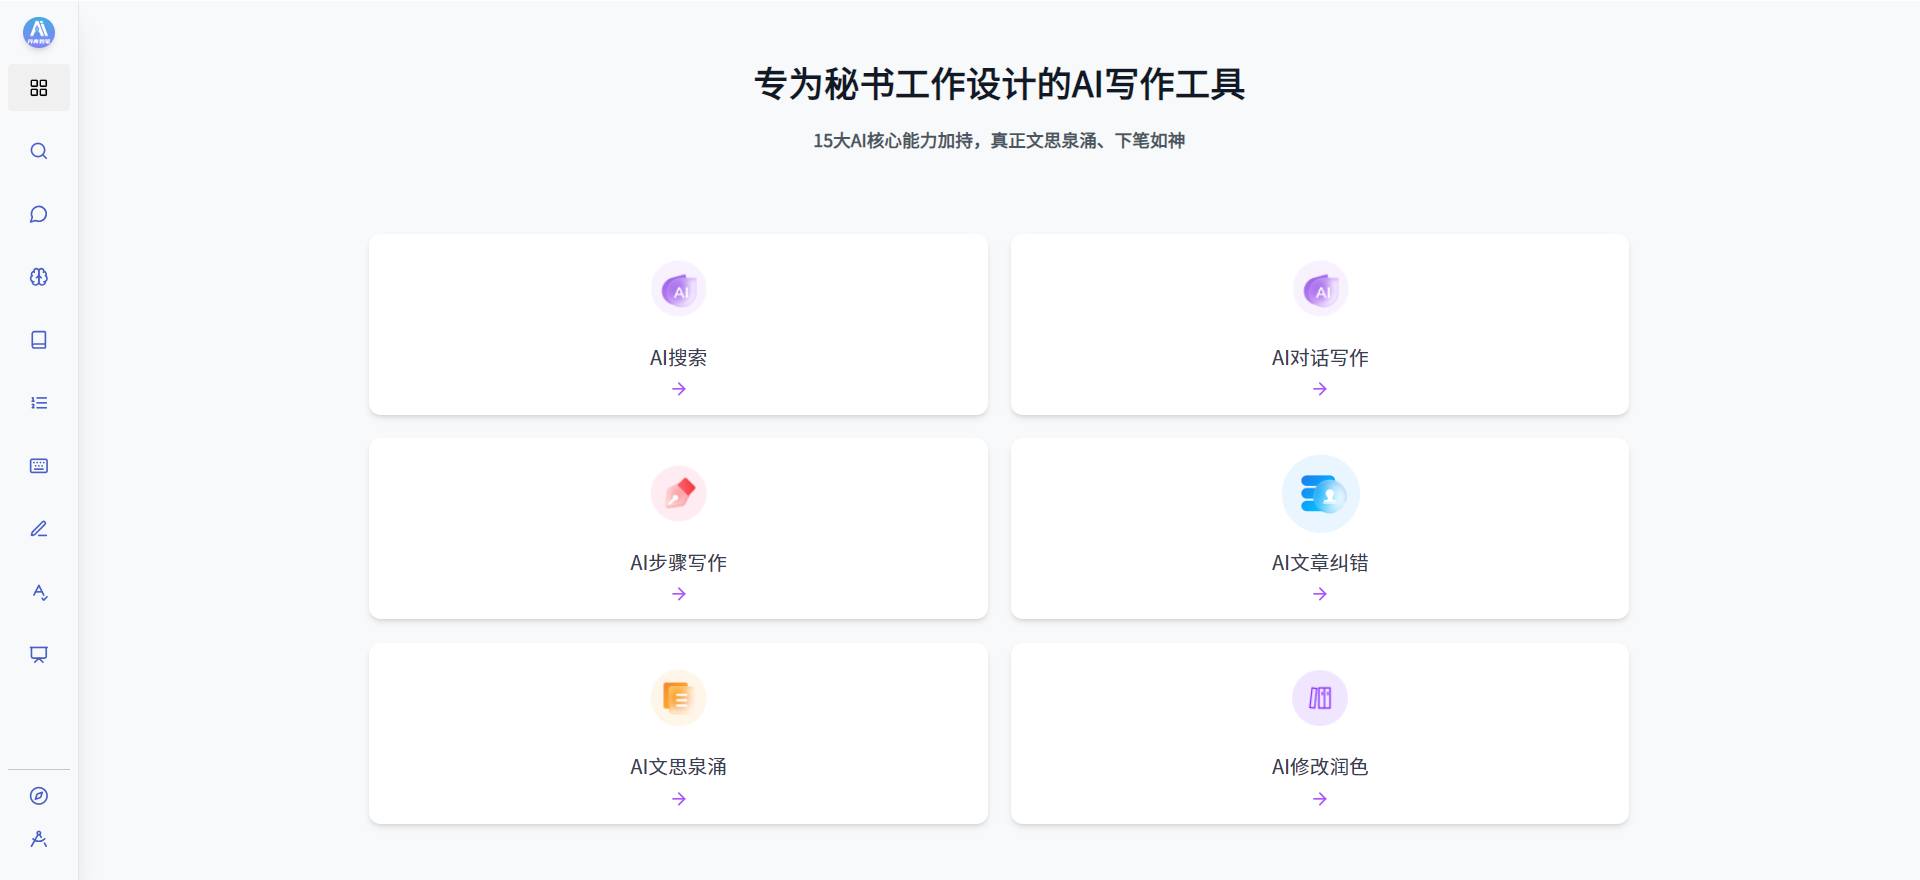Open the search icon in sidebar

point(39,151)
